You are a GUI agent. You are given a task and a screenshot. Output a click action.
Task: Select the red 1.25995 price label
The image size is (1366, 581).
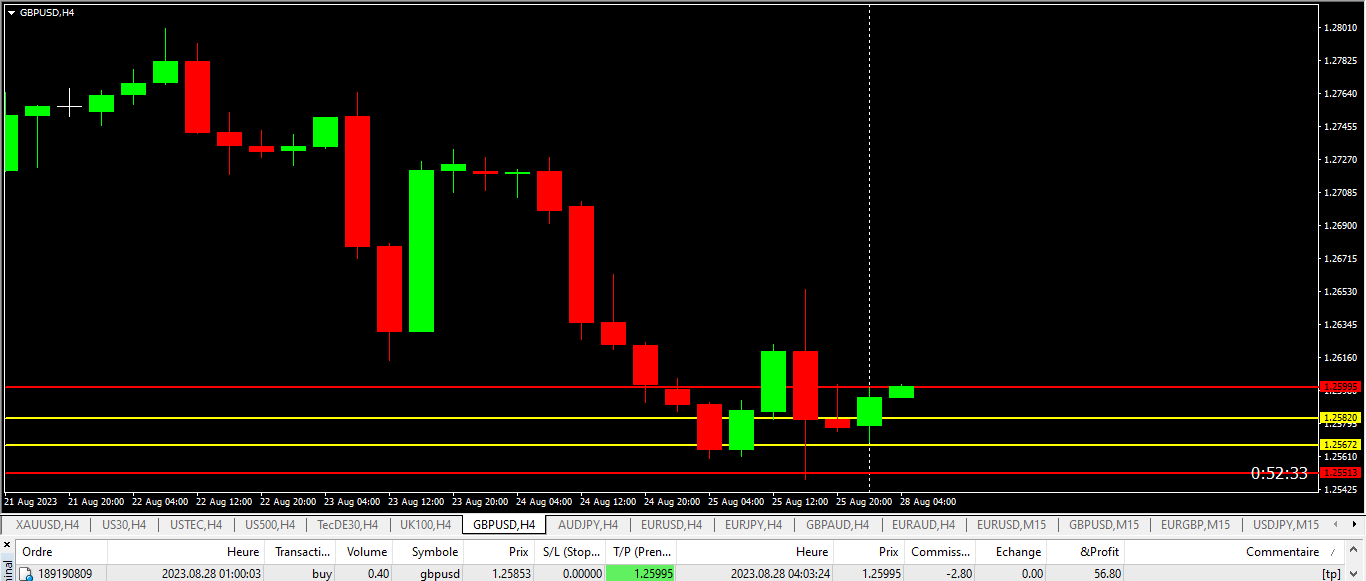coord(1340,387)
